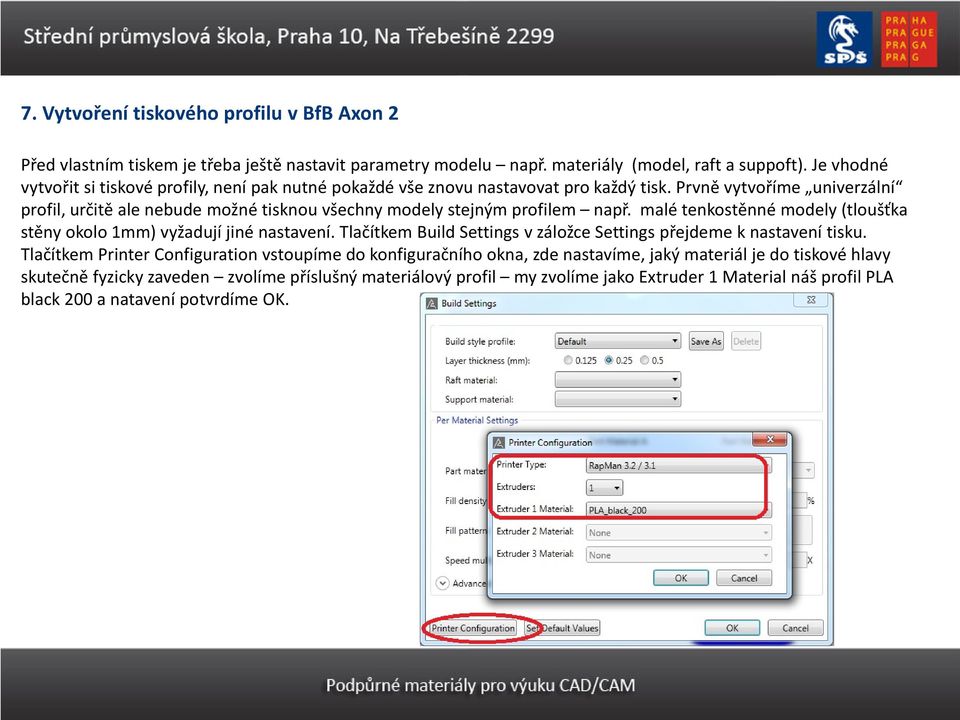Click OK in Build Settings window
This screenshot has width=960, height=720.
(732, 628)
